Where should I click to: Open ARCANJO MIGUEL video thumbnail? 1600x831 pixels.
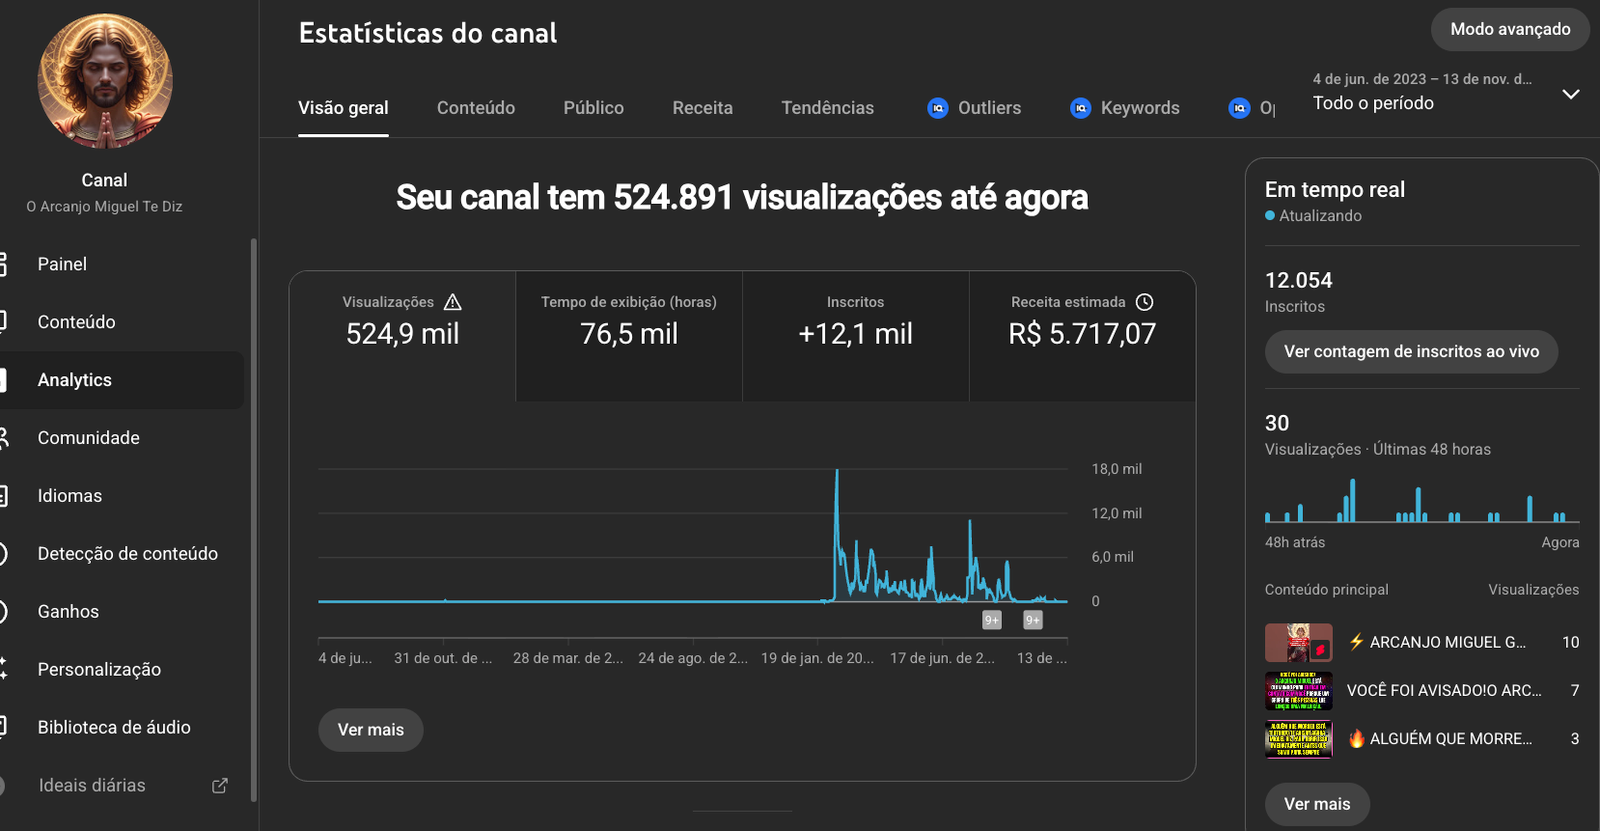click(1298, 643)
